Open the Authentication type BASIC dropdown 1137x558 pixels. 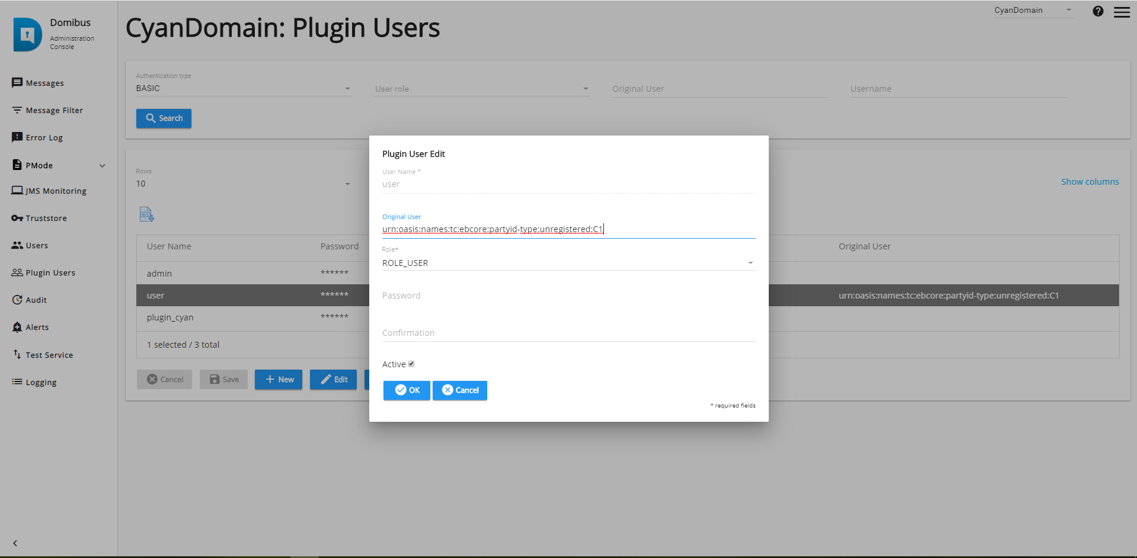click(x=243, y=89)
